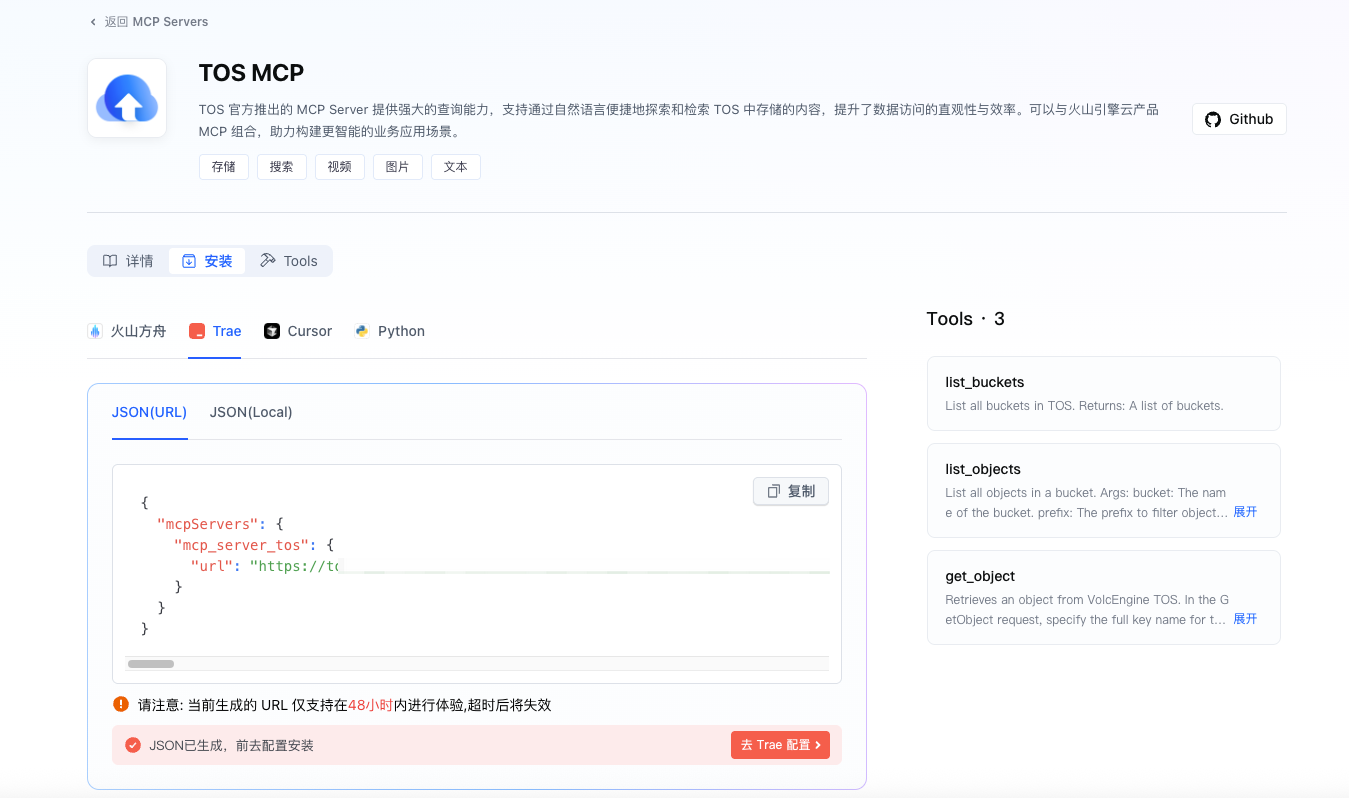Click the book icon beside 详情

coord(110,261)
